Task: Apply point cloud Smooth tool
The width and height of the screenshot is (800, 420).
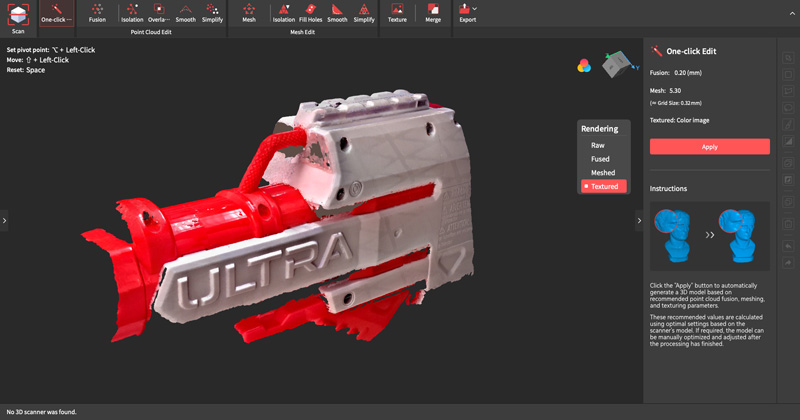Action: (x=186, y=14)
